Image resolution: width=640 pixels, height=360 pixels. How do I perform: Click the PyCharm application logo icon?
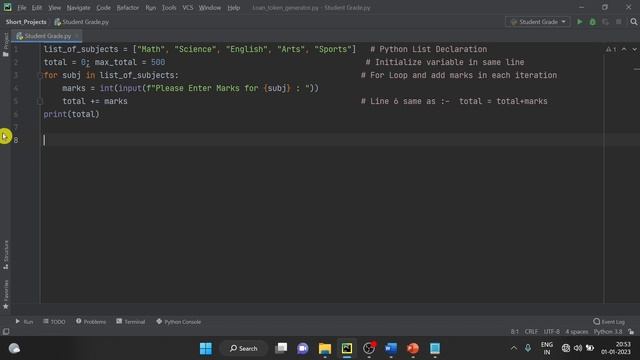[x=7, y=7]
